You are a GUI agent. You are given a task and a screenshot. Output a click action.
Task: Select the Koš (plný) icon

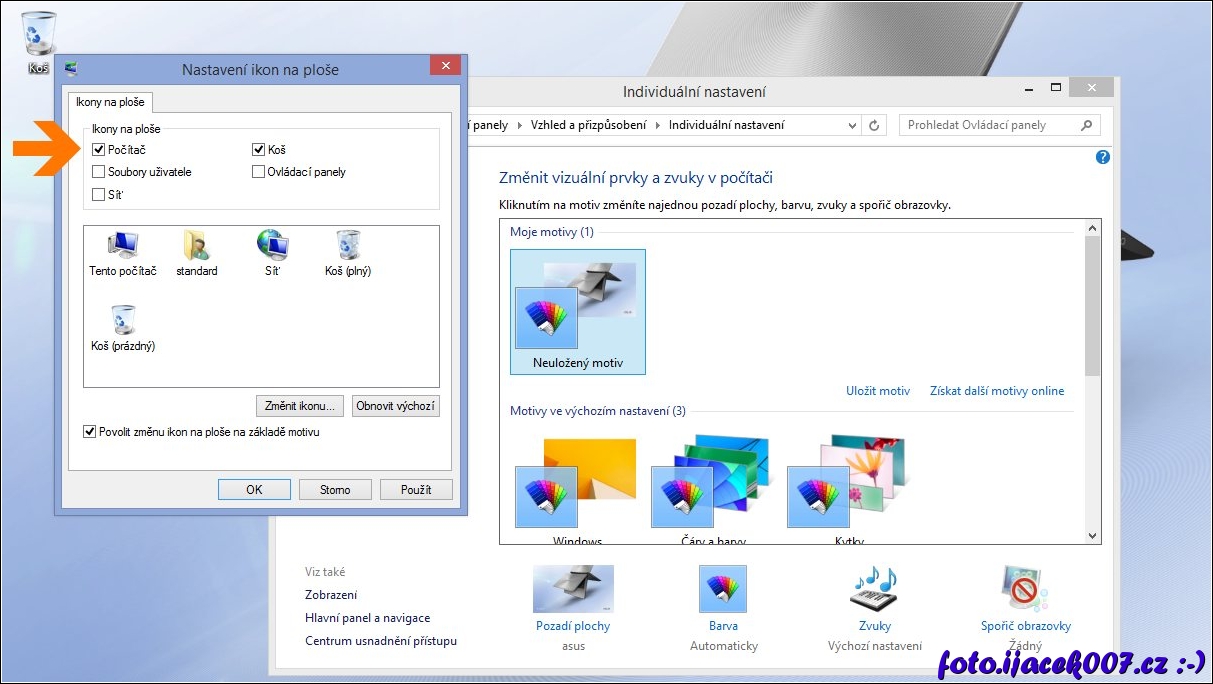click(348, 246)
